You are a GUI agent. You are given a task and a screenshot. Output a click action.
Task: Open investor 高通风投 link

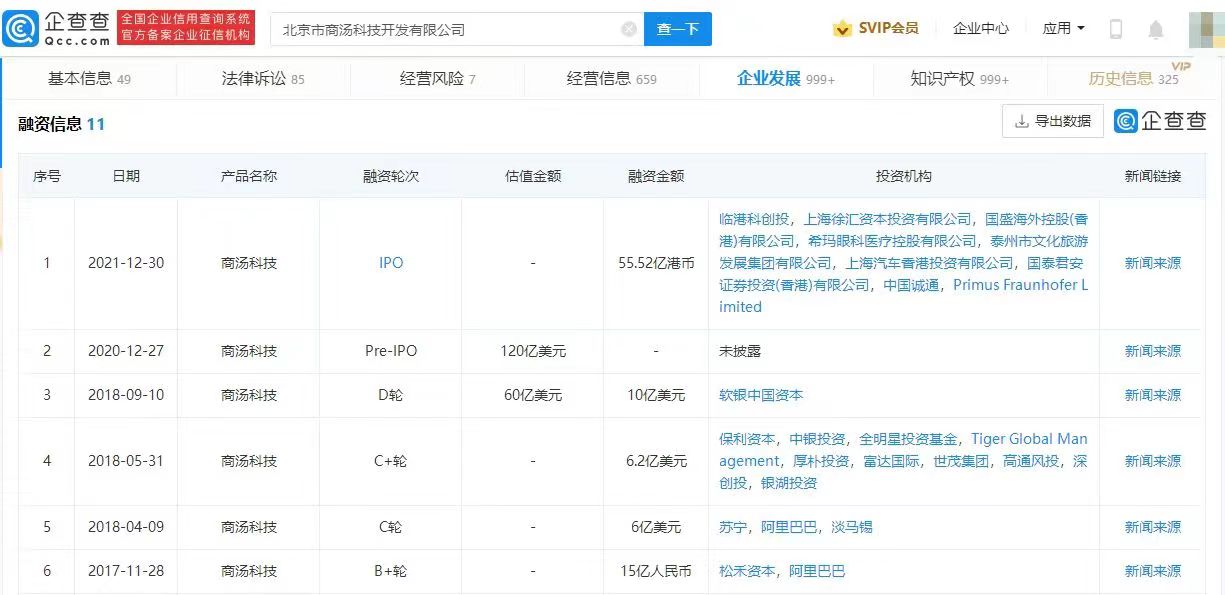coord(1031,461)
